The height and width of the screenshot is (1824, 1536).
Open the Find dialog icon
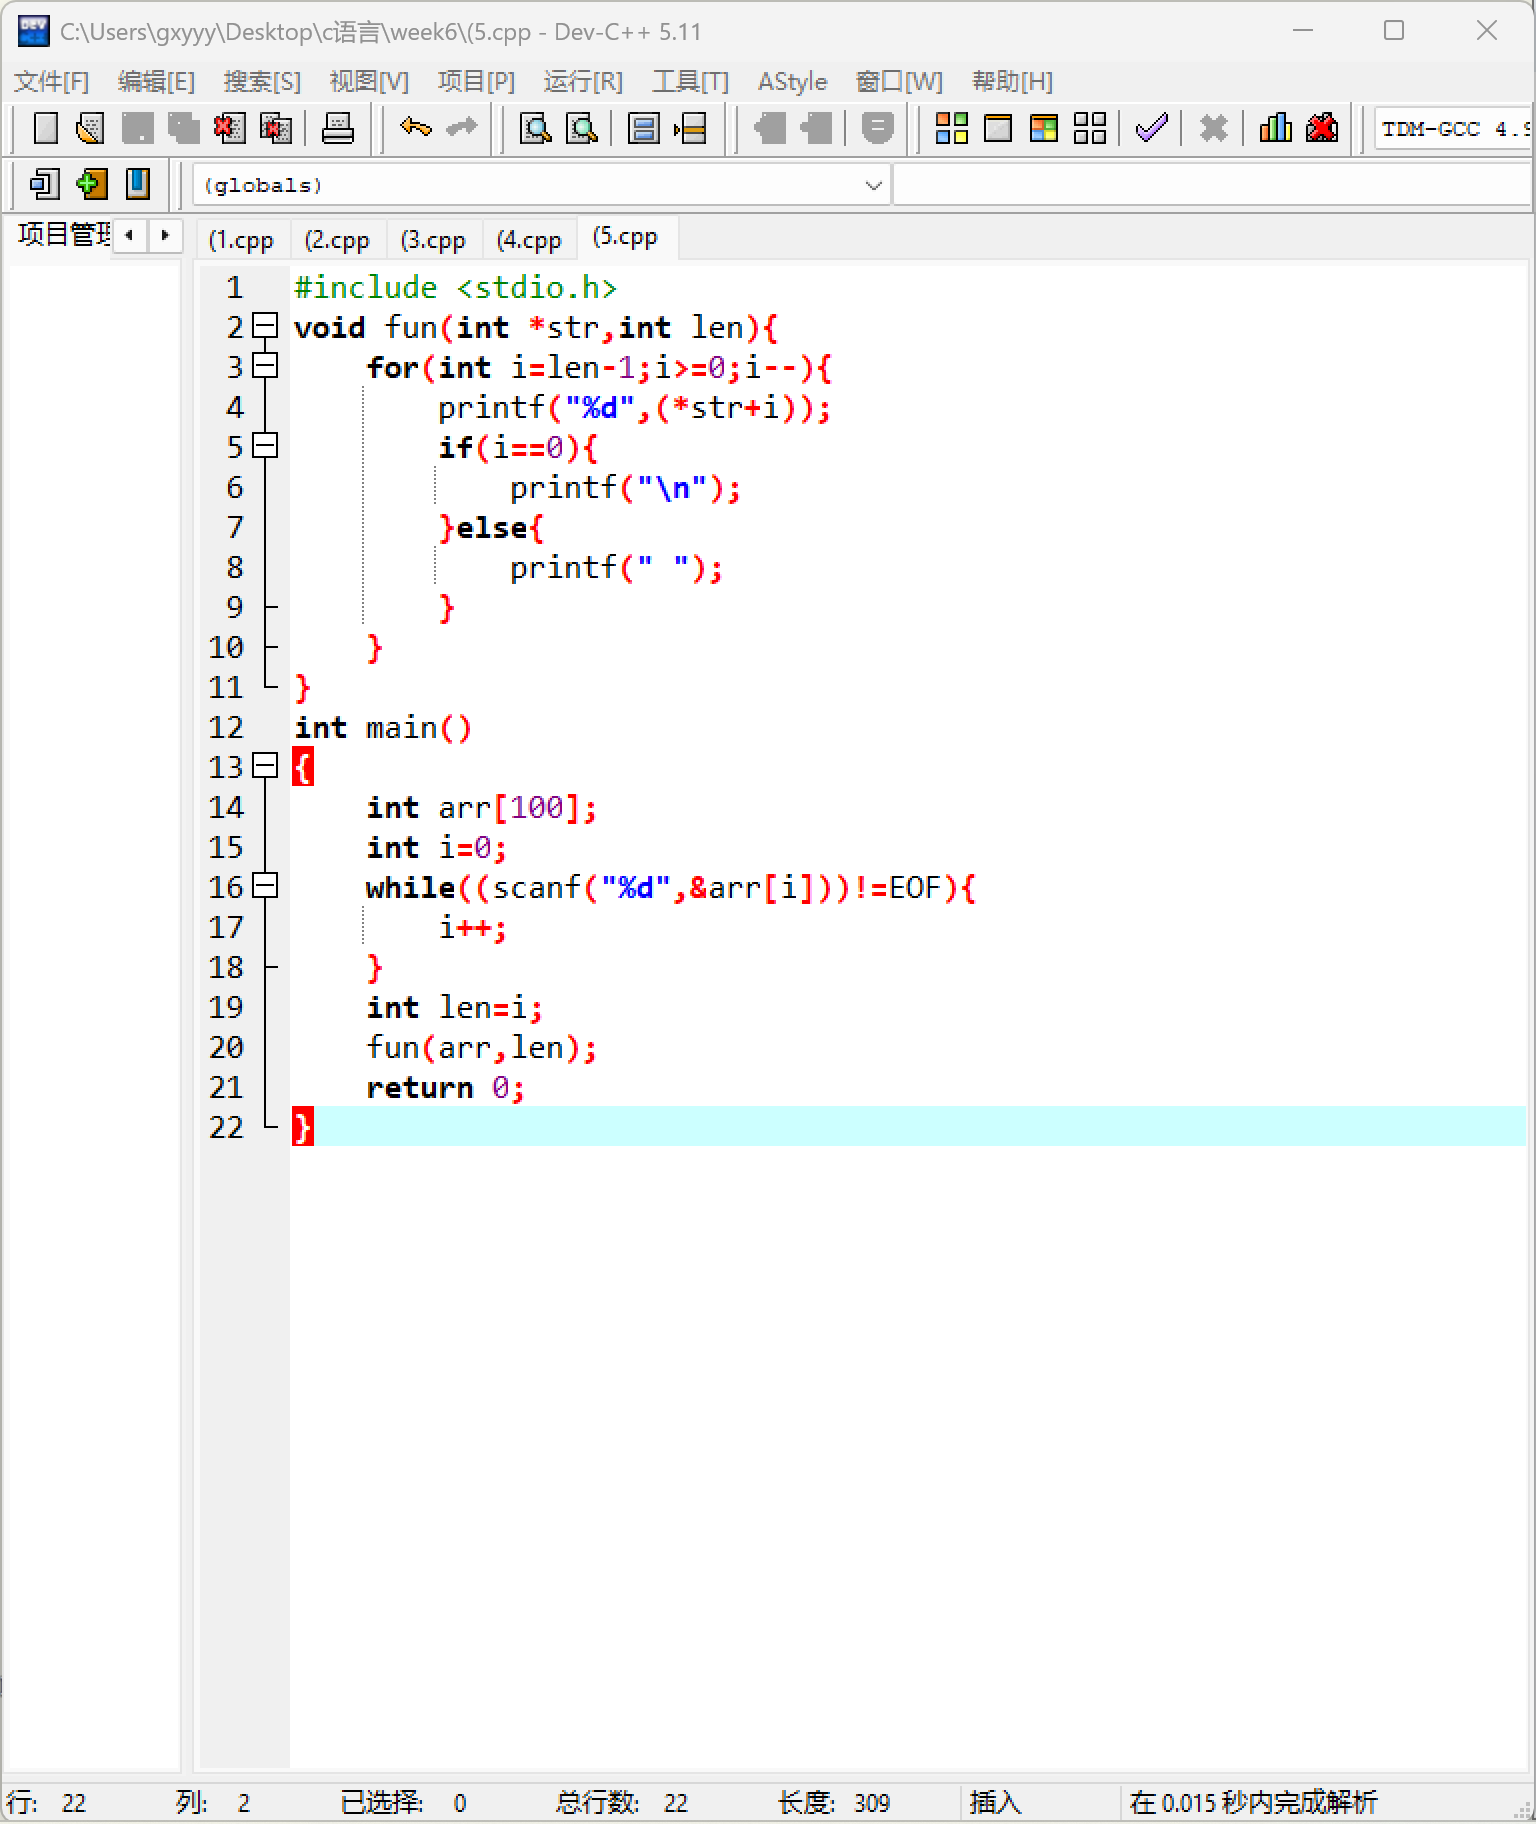536,128
